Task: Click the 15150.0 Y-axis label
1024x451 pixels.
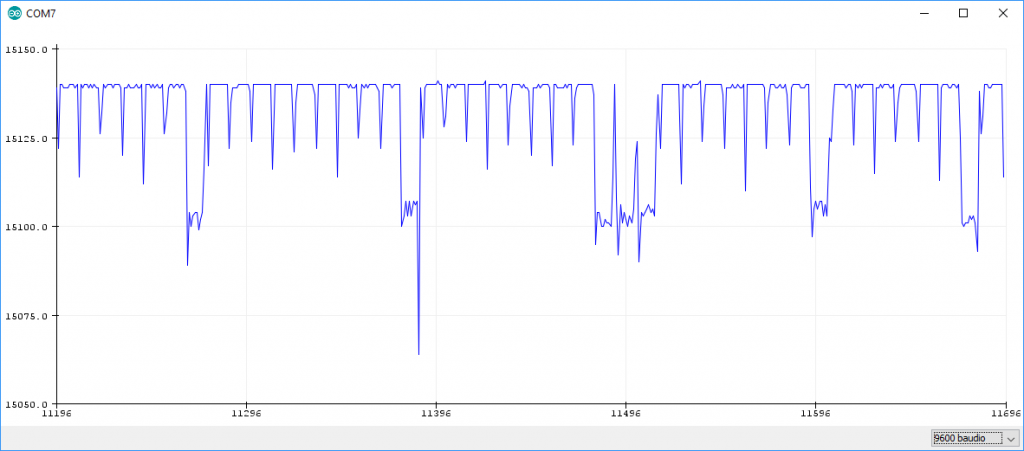Action: coord(26,48)
